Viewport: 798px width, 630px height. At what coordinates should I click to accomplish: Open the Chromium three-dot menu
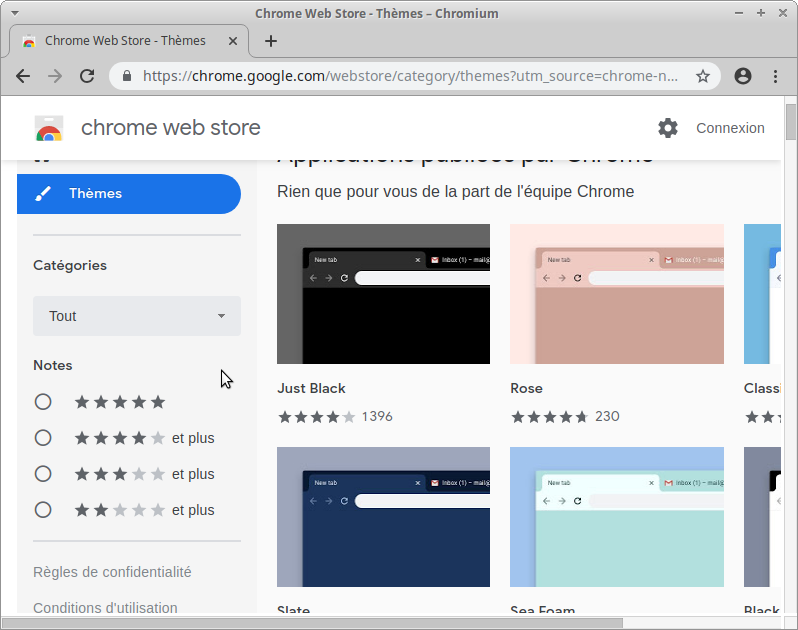[776, 76]
